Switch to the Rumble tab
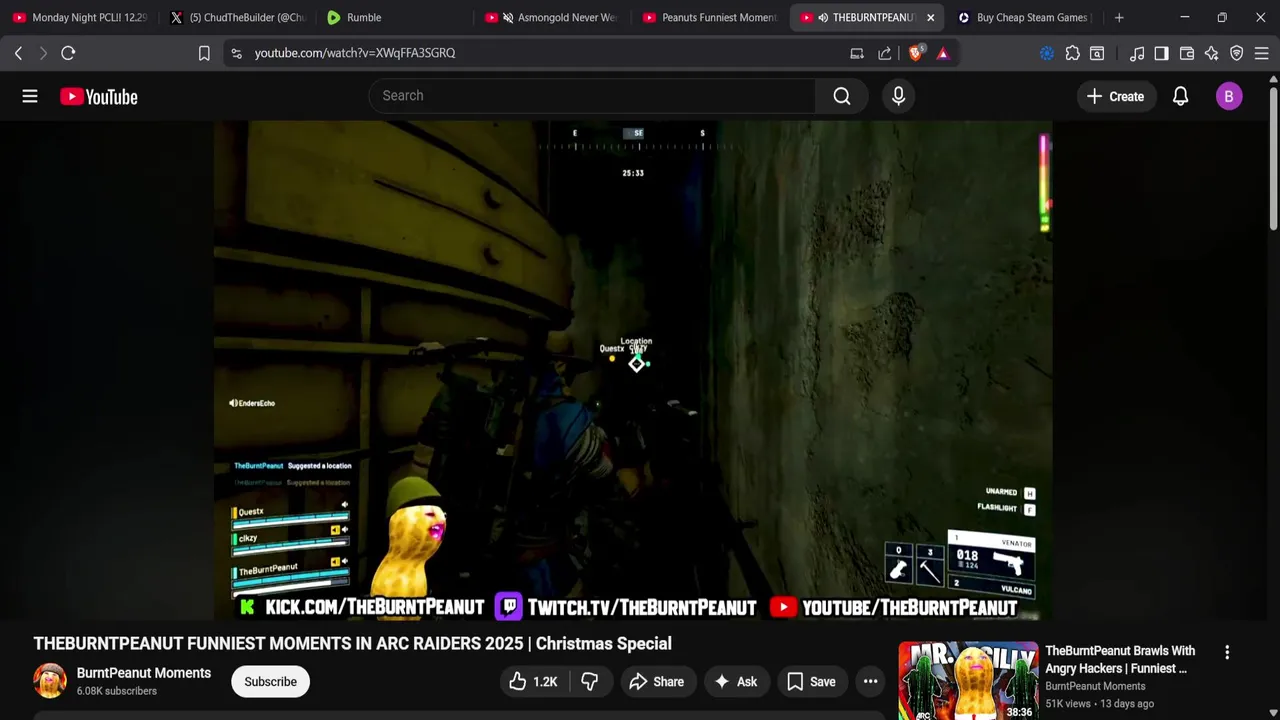The height and width of the screenshot is (720, 1280). tap(394, 17)
